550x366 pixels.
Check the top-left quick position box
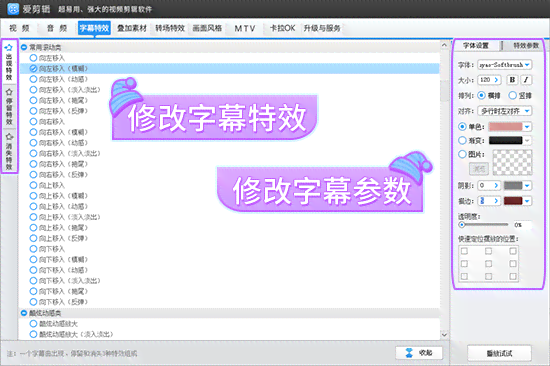pyautogui.click(x=464, y=251)
